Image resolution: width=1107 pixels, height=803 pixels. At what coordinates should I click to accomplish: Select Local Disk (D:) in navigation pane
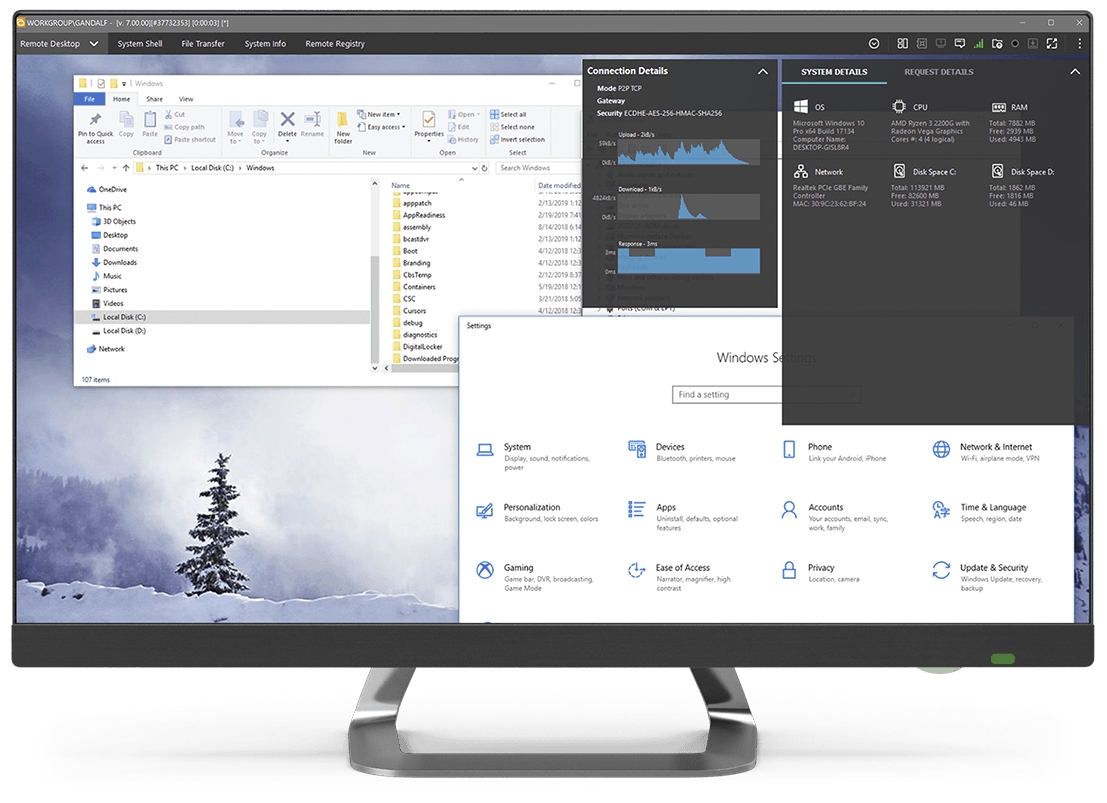pos(119,331)
